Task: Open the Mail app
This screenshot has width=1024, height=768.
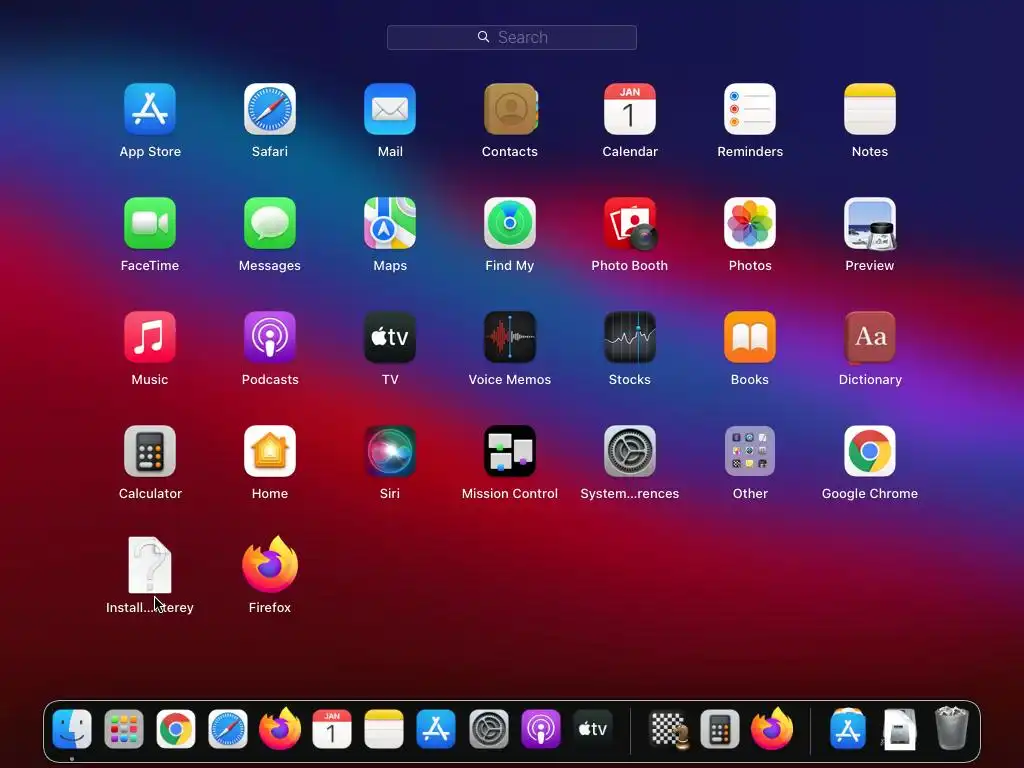Action: [x=390, y=109]
